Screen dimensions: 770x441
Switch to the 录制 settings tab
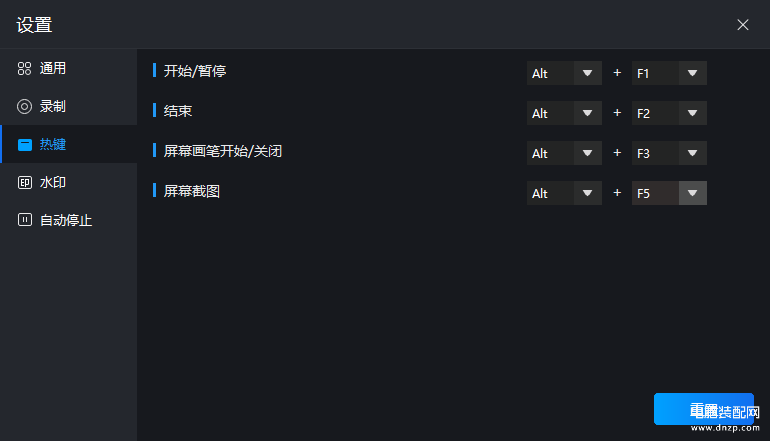click(x=69, y=107)
